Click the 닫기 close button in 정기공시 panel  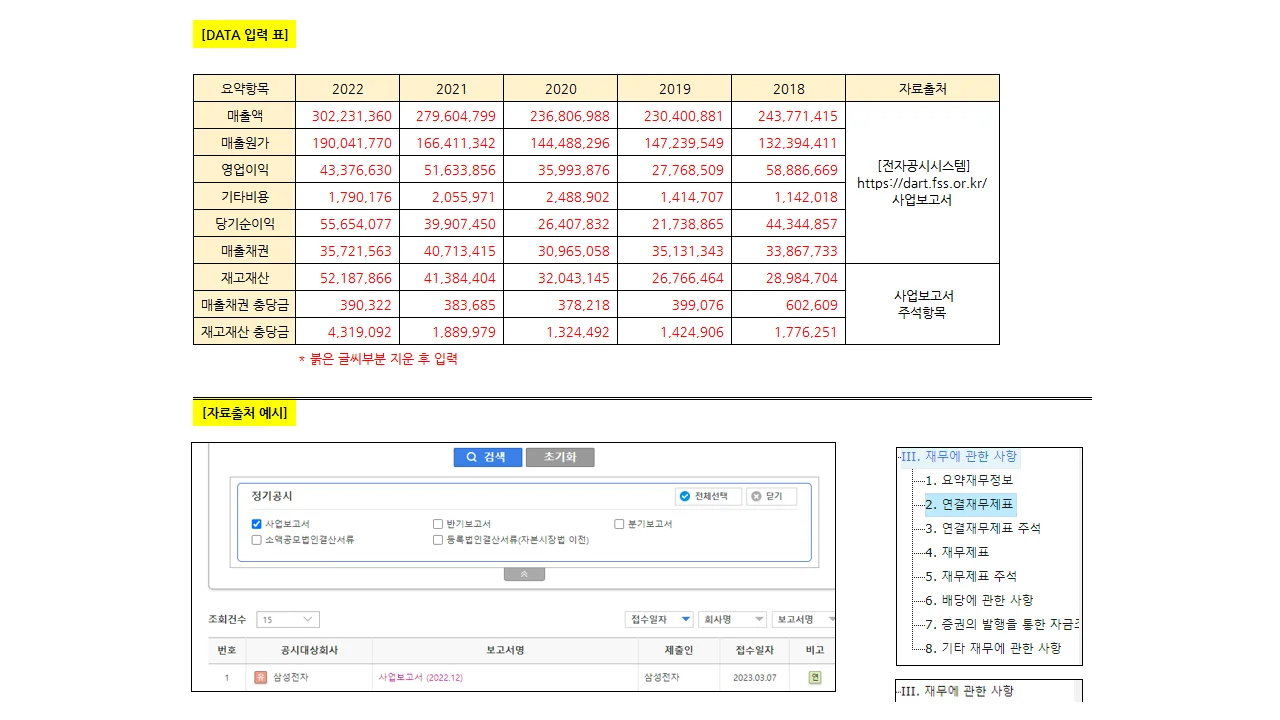point(771,496)
